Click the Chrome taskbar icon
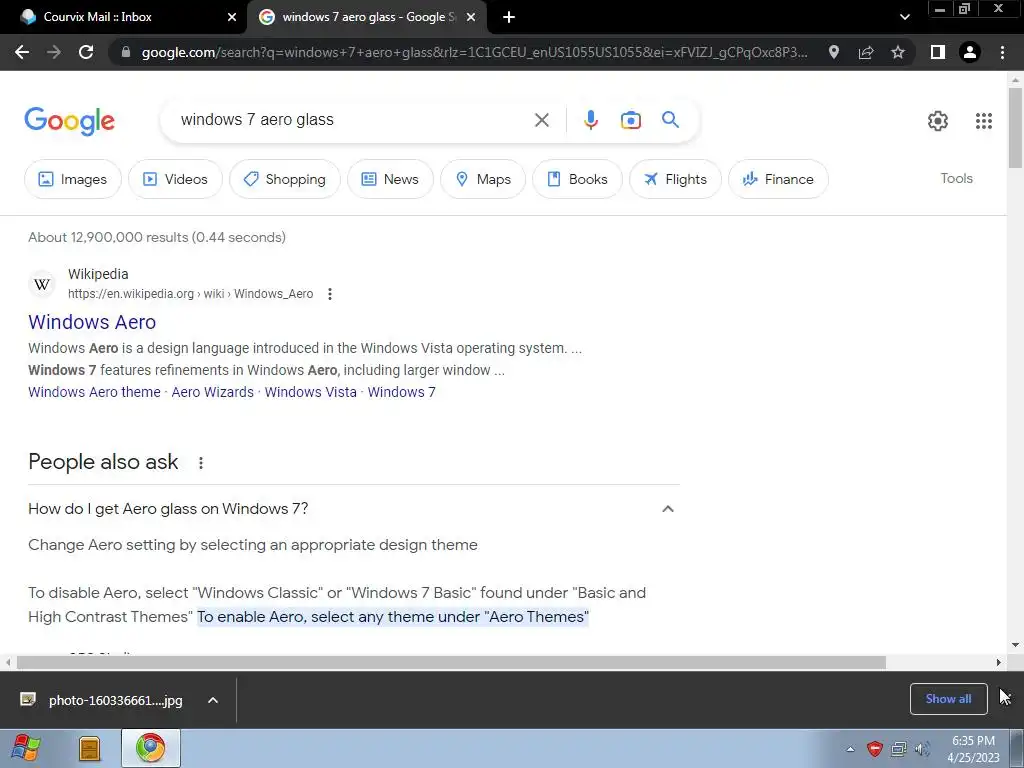 [x=150, y=748]
